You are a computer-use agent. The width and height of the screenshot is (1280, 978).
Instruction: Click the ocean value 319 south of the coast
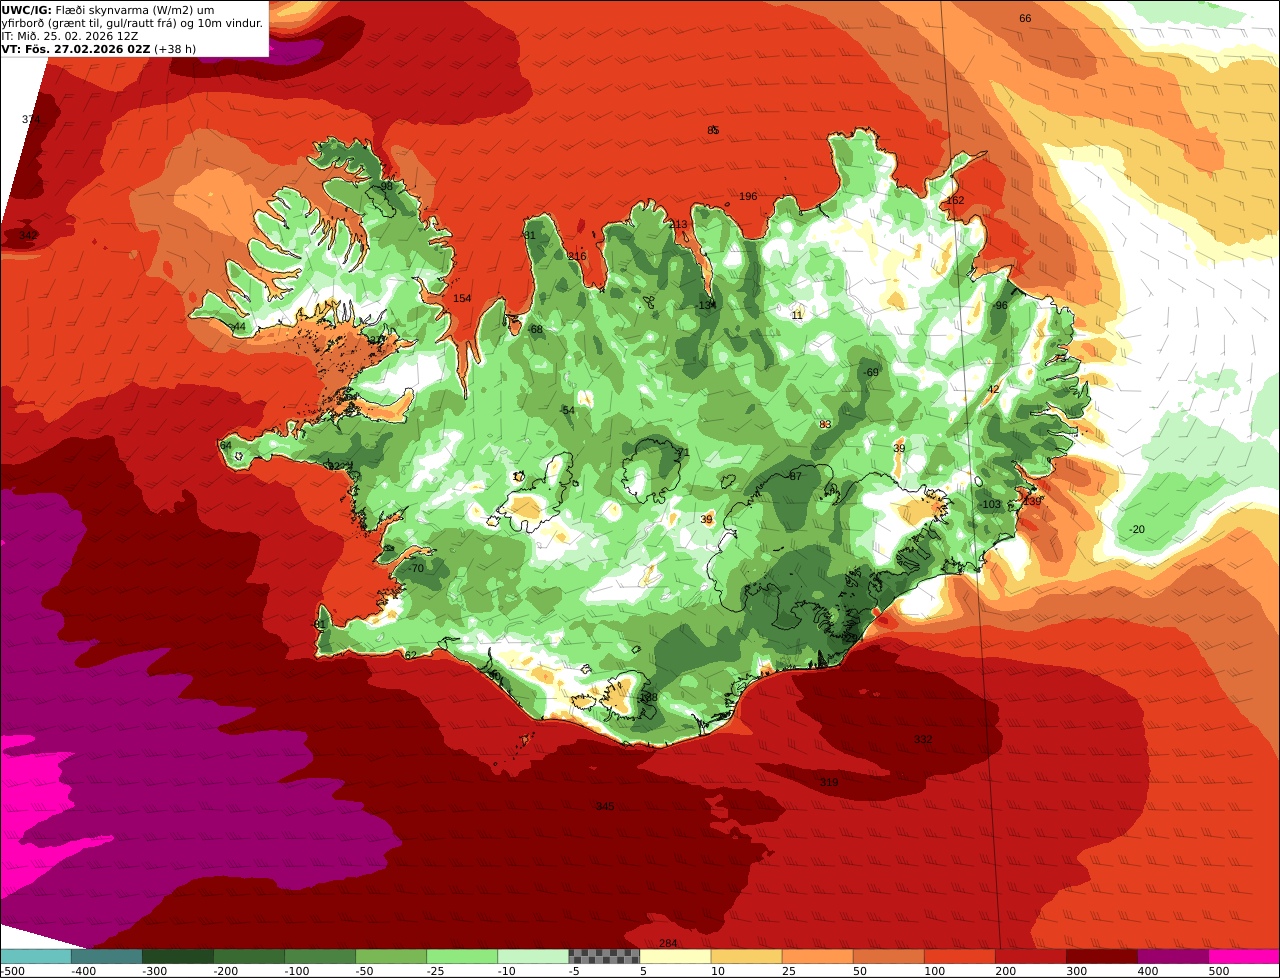click(829, 782)
